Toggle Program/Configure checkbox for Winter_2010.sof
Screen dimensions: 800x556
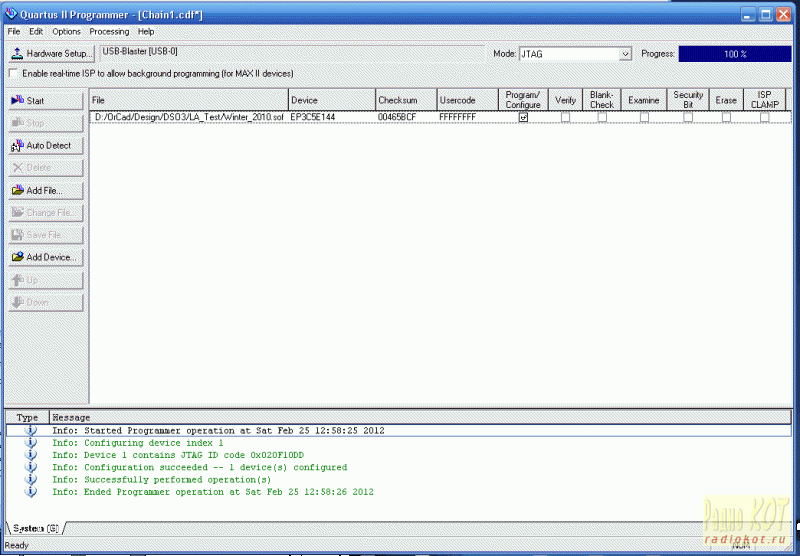click(x=523, y=117)
